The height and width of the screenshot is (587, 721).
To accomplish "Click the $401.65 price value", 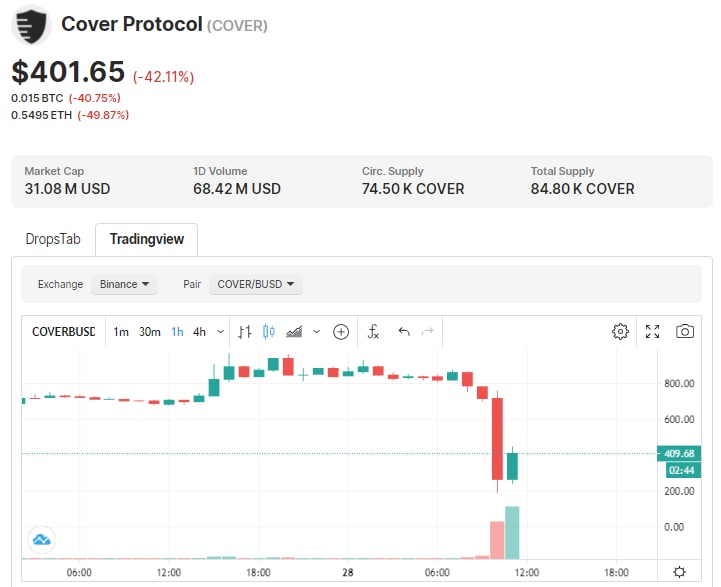I will click(68, 72).
